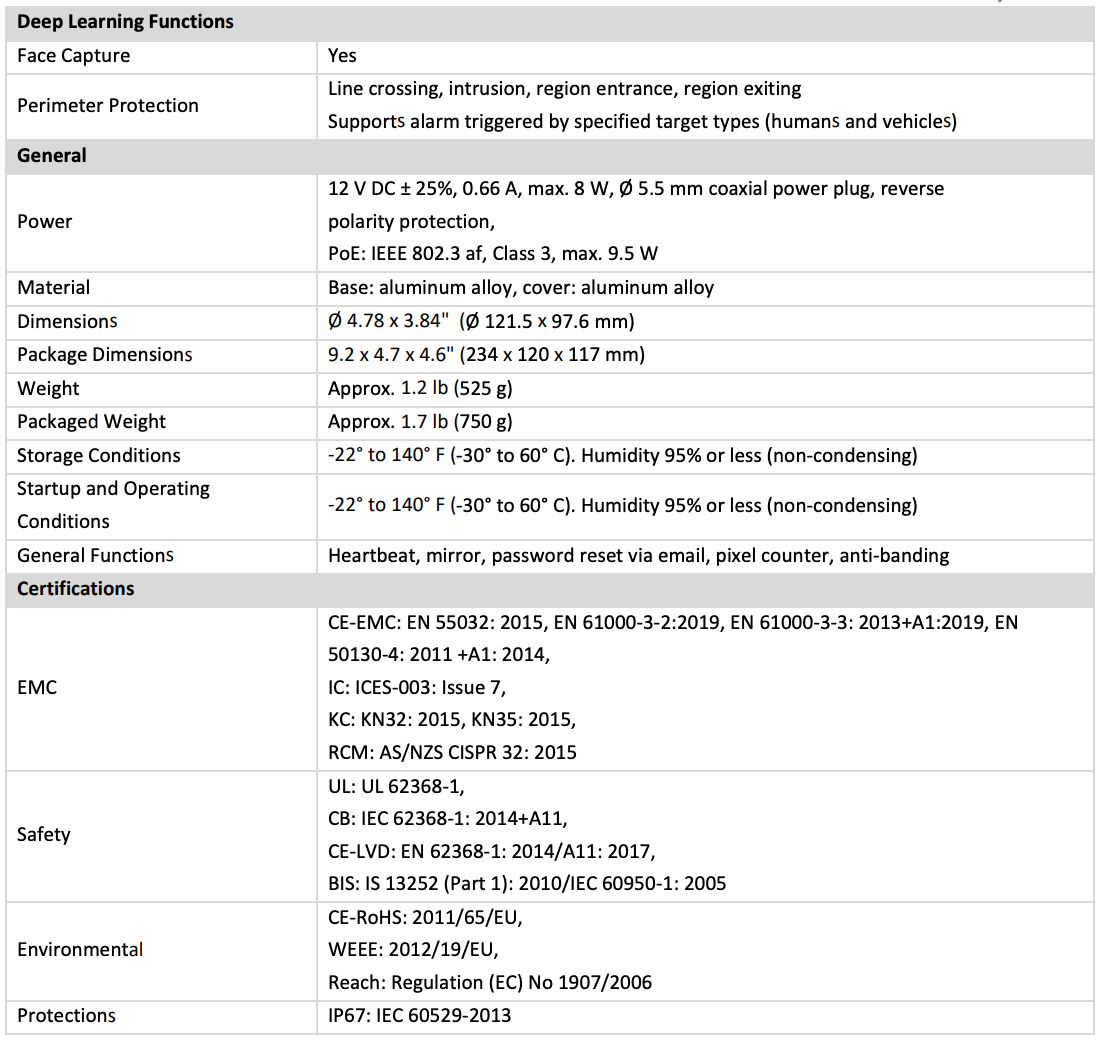
Task: Click the WEEE 2012/19/EU line
Action: (x=413, y=950)
